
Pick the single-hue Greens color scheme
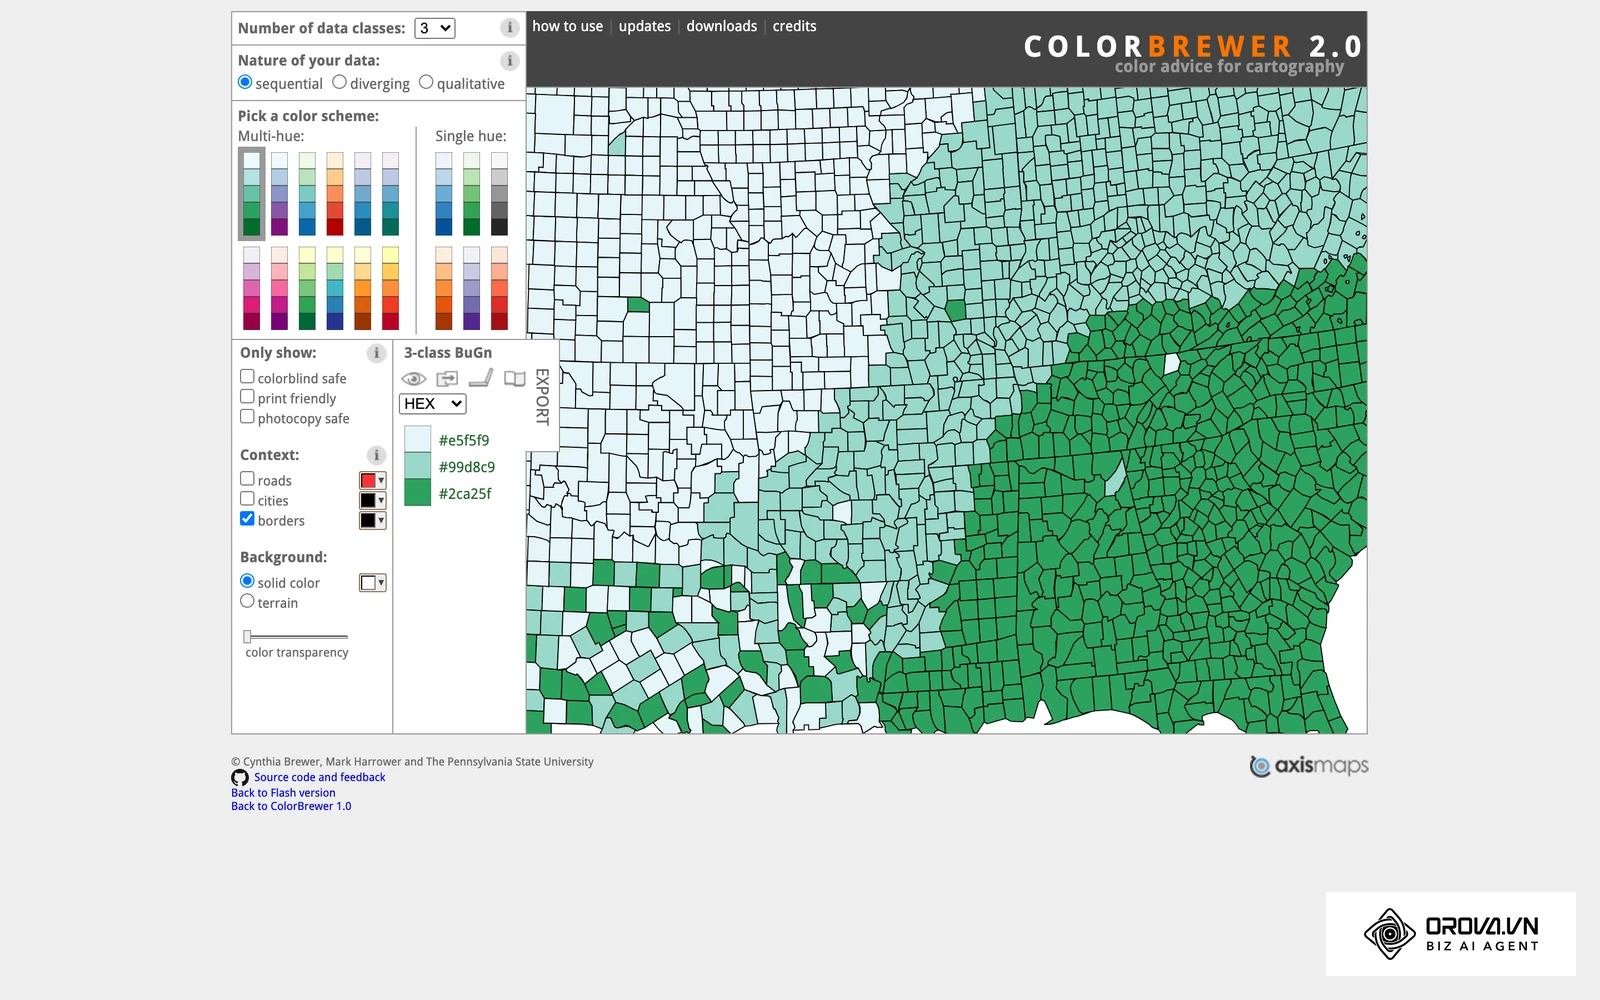tap(471, 194)
